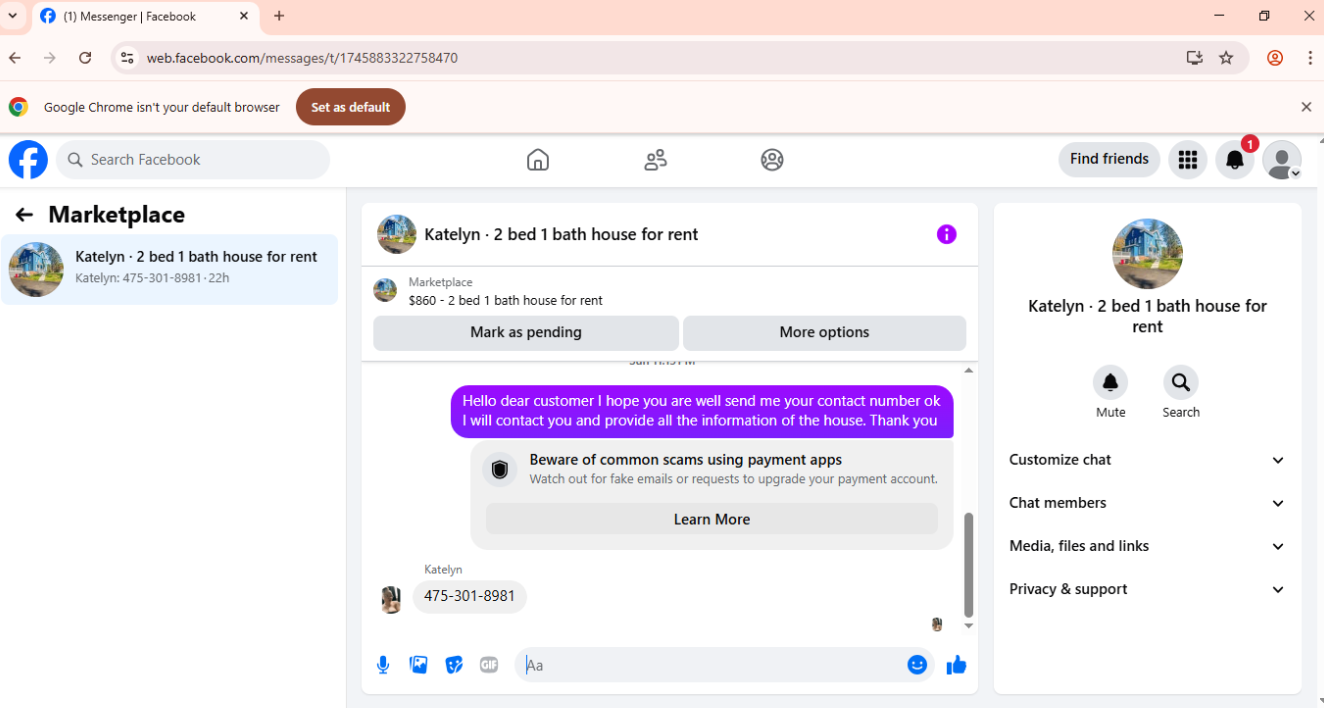The height and width of the screenshot is (708, 1324).
Task: Click the chat scrollbar down arrow
Action: (x=968, y=626)
